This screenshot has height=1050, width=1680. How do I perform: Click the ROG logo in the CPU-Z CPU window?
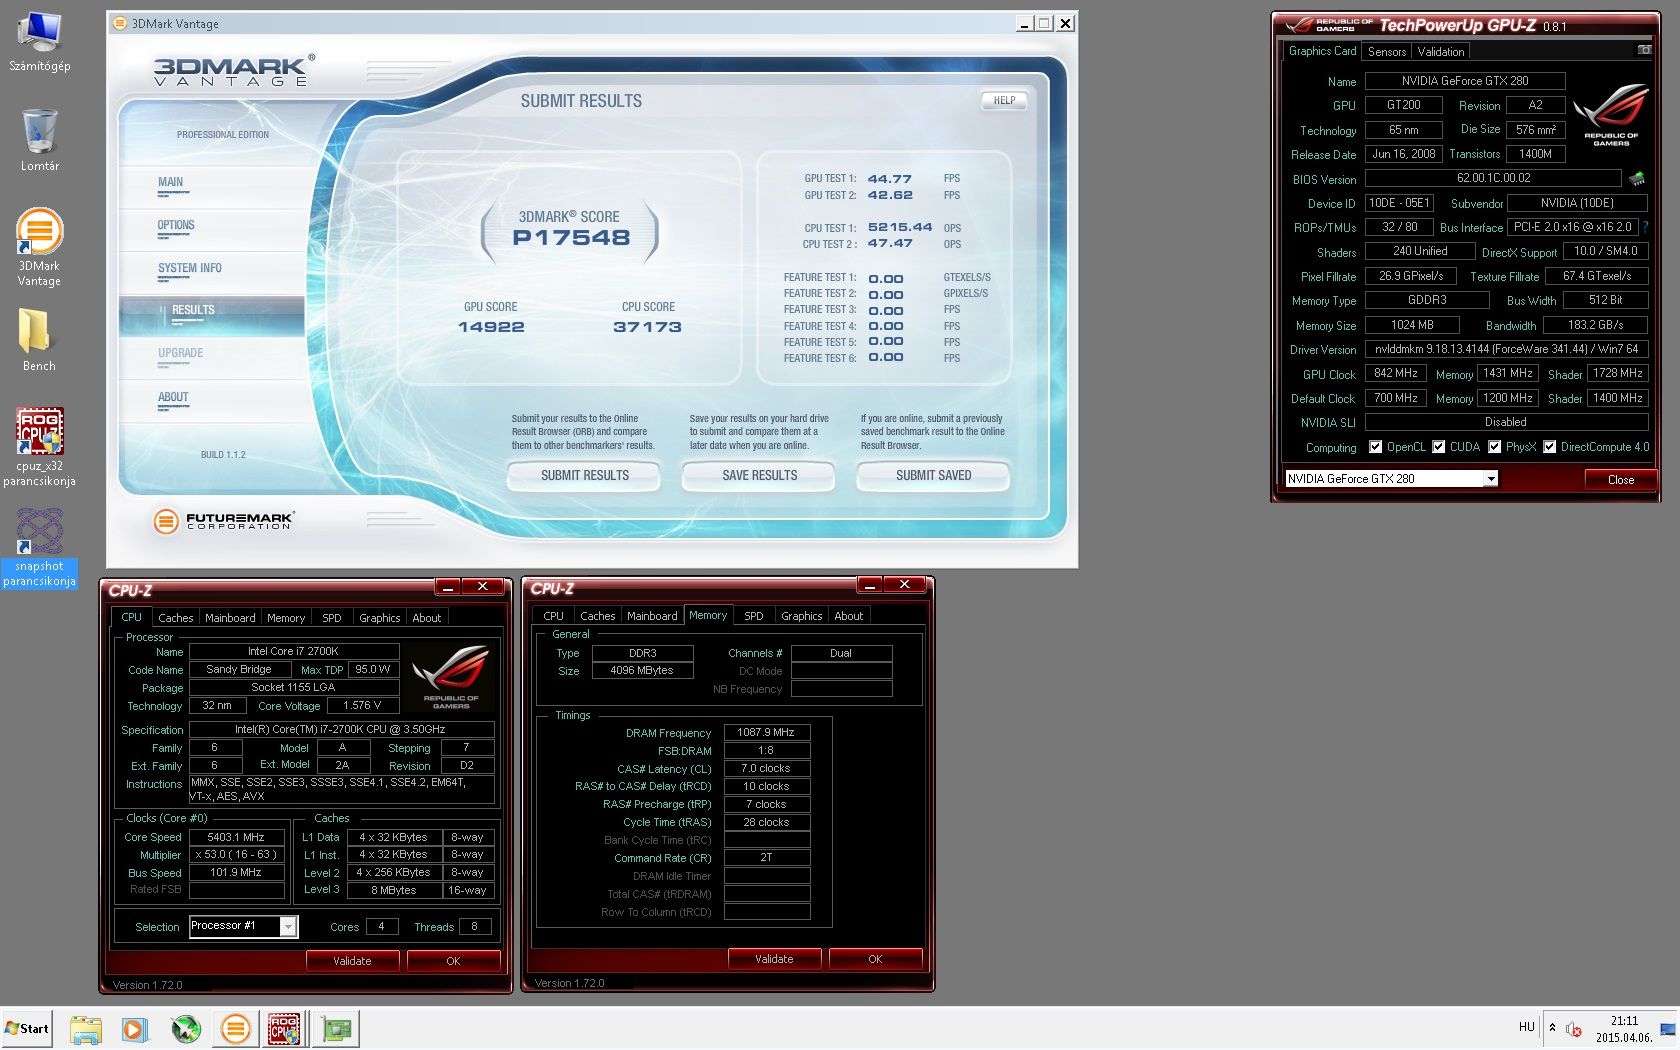(451, 678)
